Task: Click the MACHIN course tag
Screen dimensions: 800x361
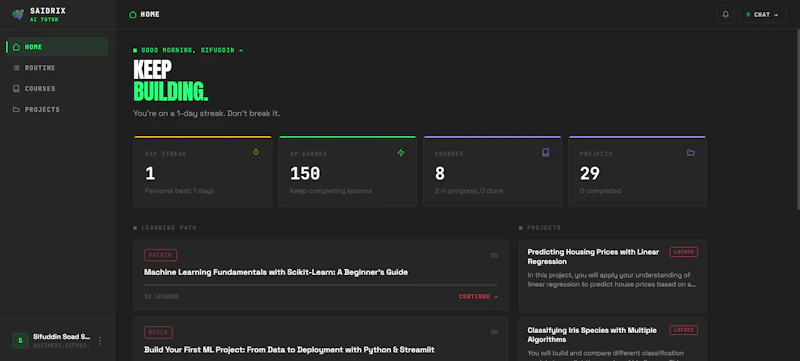Action: [x=160, y=255]
